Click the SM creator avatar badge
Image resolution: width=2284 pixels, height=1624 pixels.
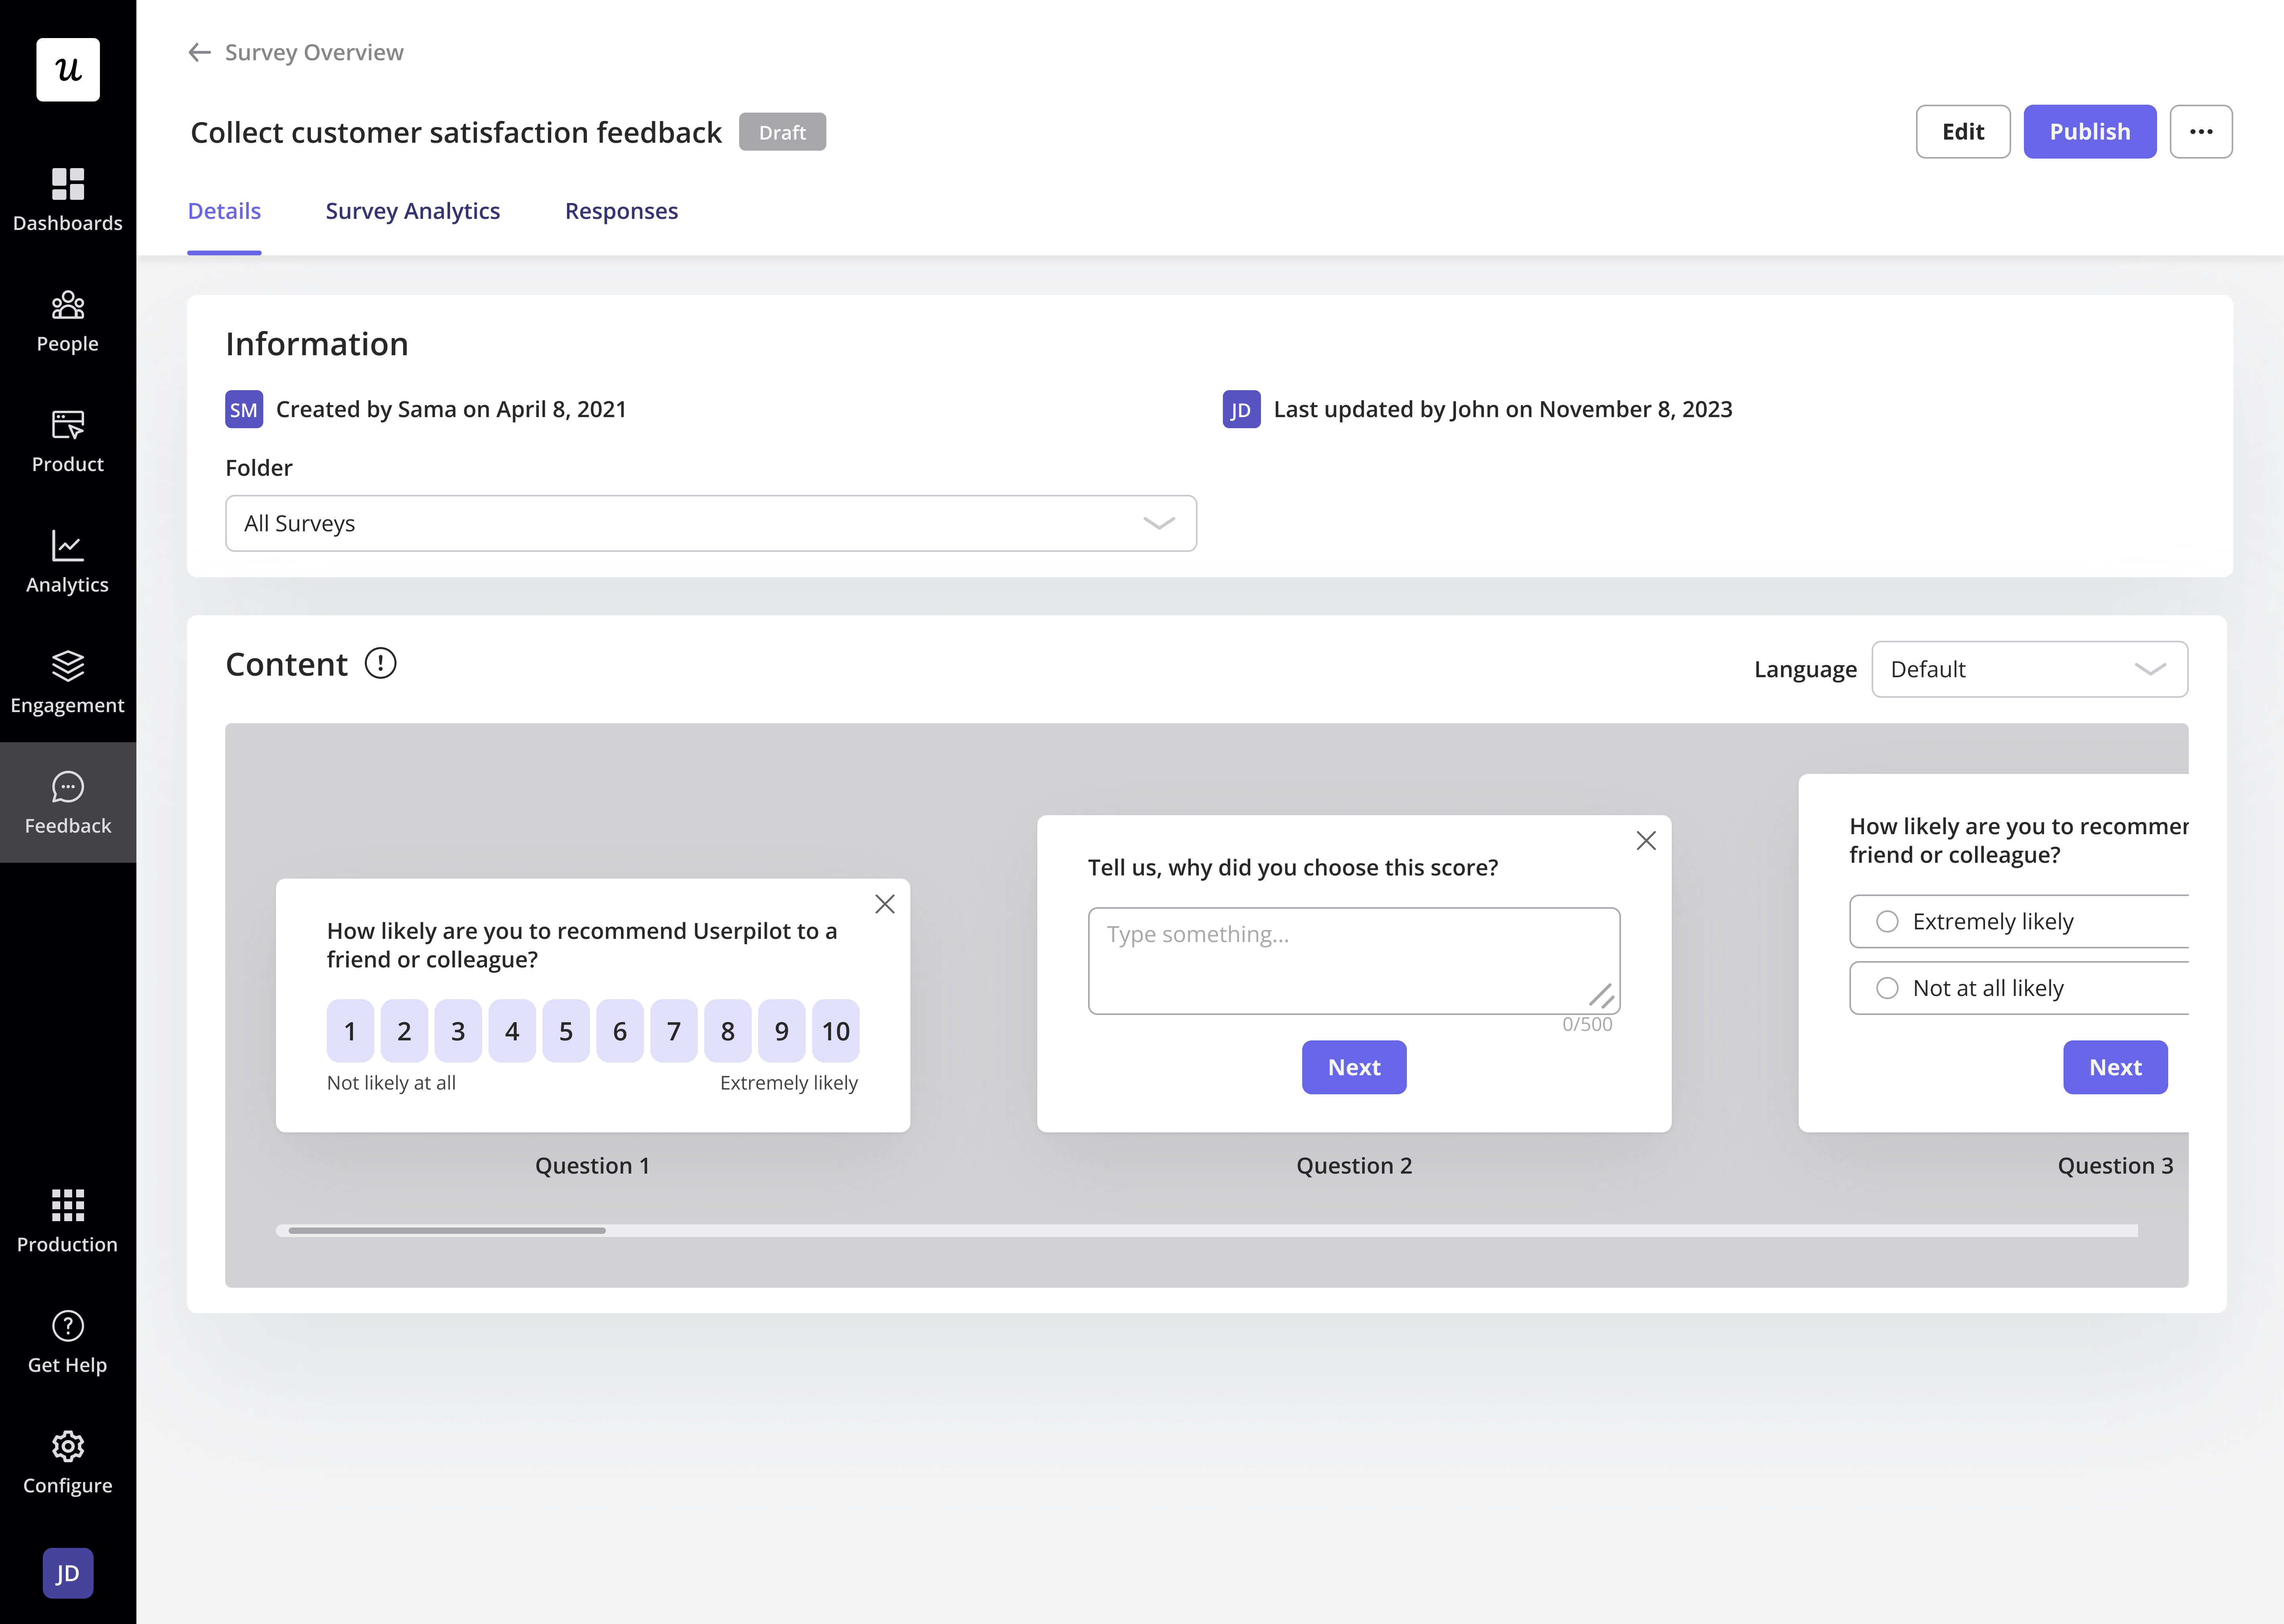(244, 409)
